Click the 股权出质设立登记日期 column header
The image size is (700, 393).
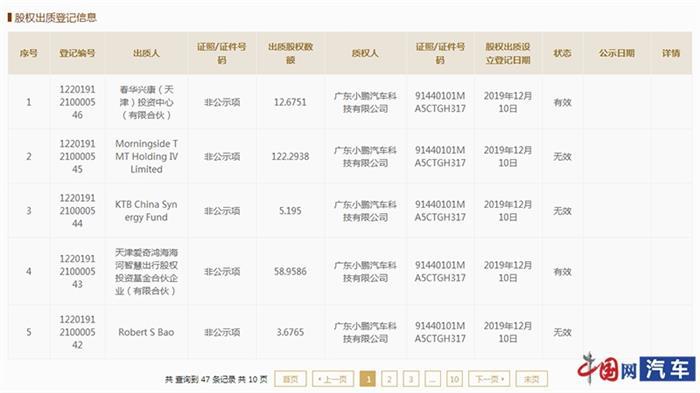[508, 53]
